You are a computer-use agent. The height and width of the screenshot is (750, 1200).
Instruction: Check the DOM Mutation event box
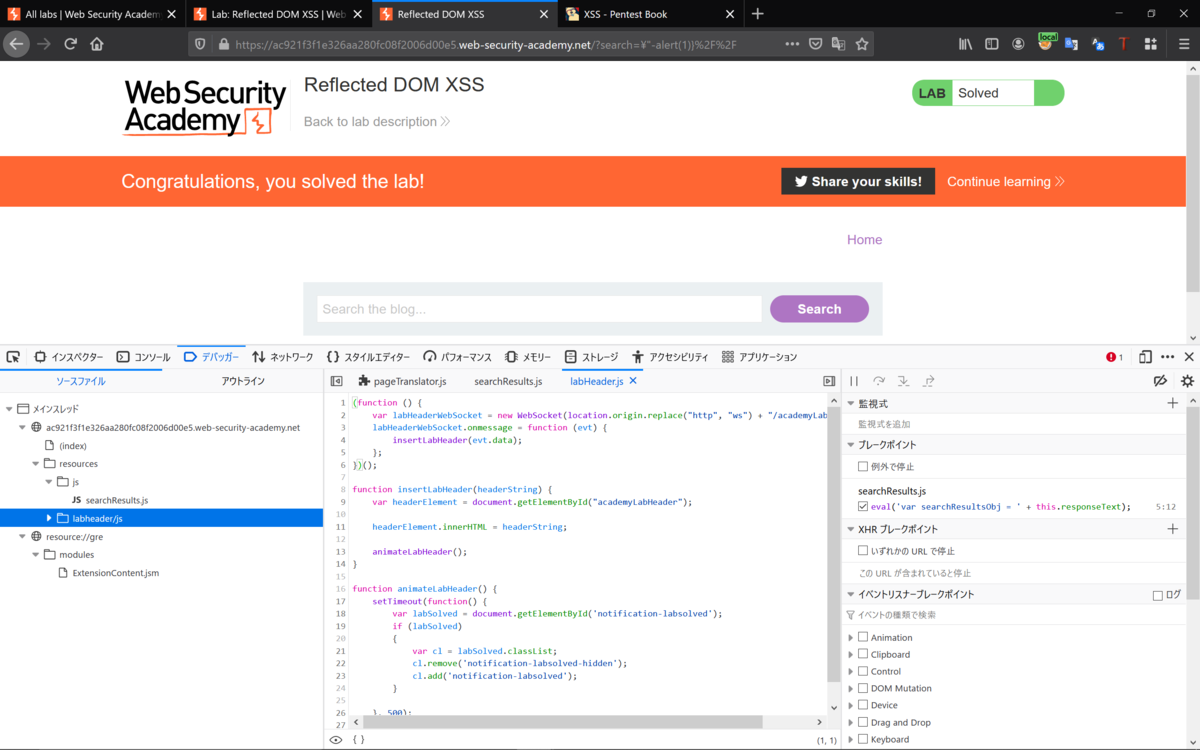863,688
